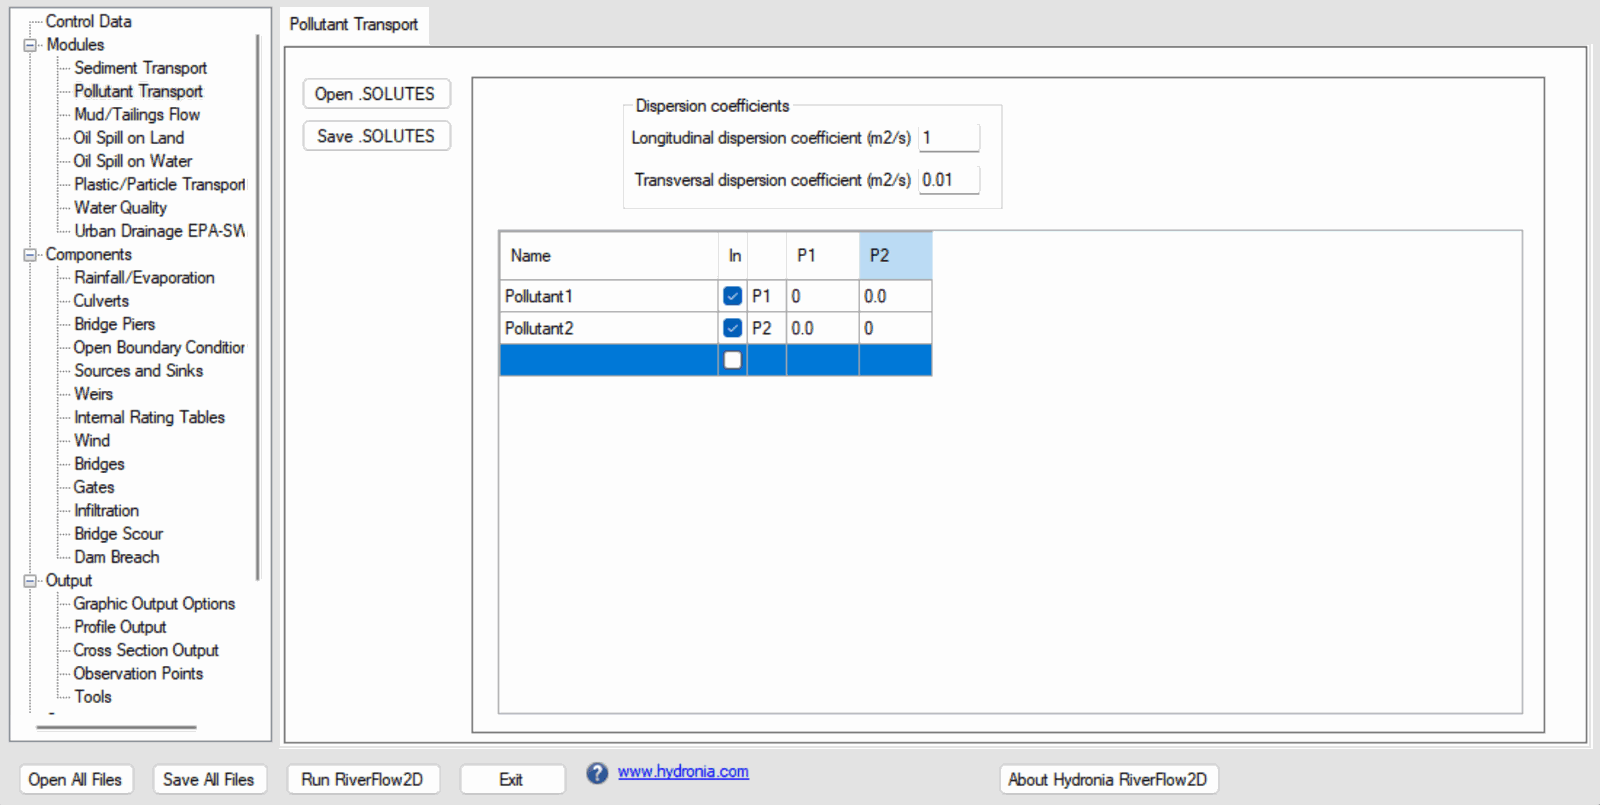Select the Pollutant Transport tab
The height and width of the screenshot is (805, 1600).
pos(354,24)
